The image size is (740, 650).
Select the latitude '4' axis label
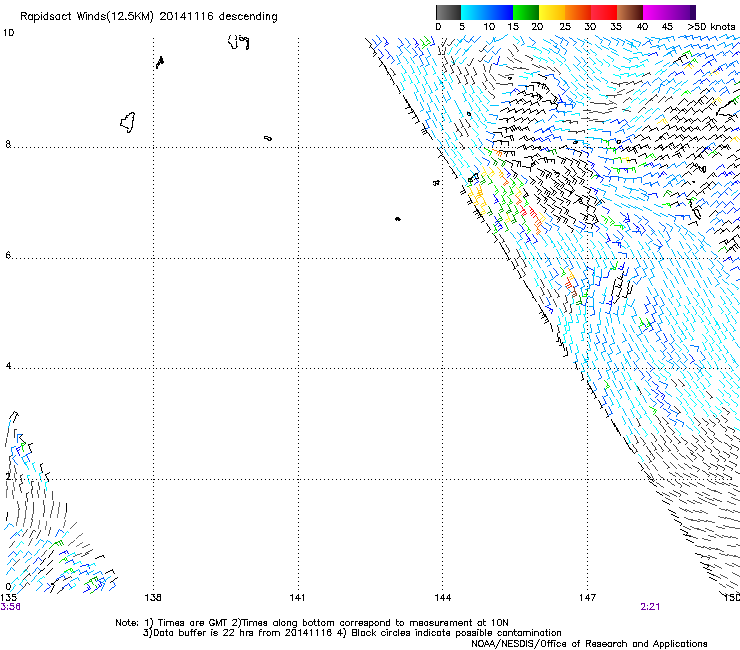click(8, 366)
